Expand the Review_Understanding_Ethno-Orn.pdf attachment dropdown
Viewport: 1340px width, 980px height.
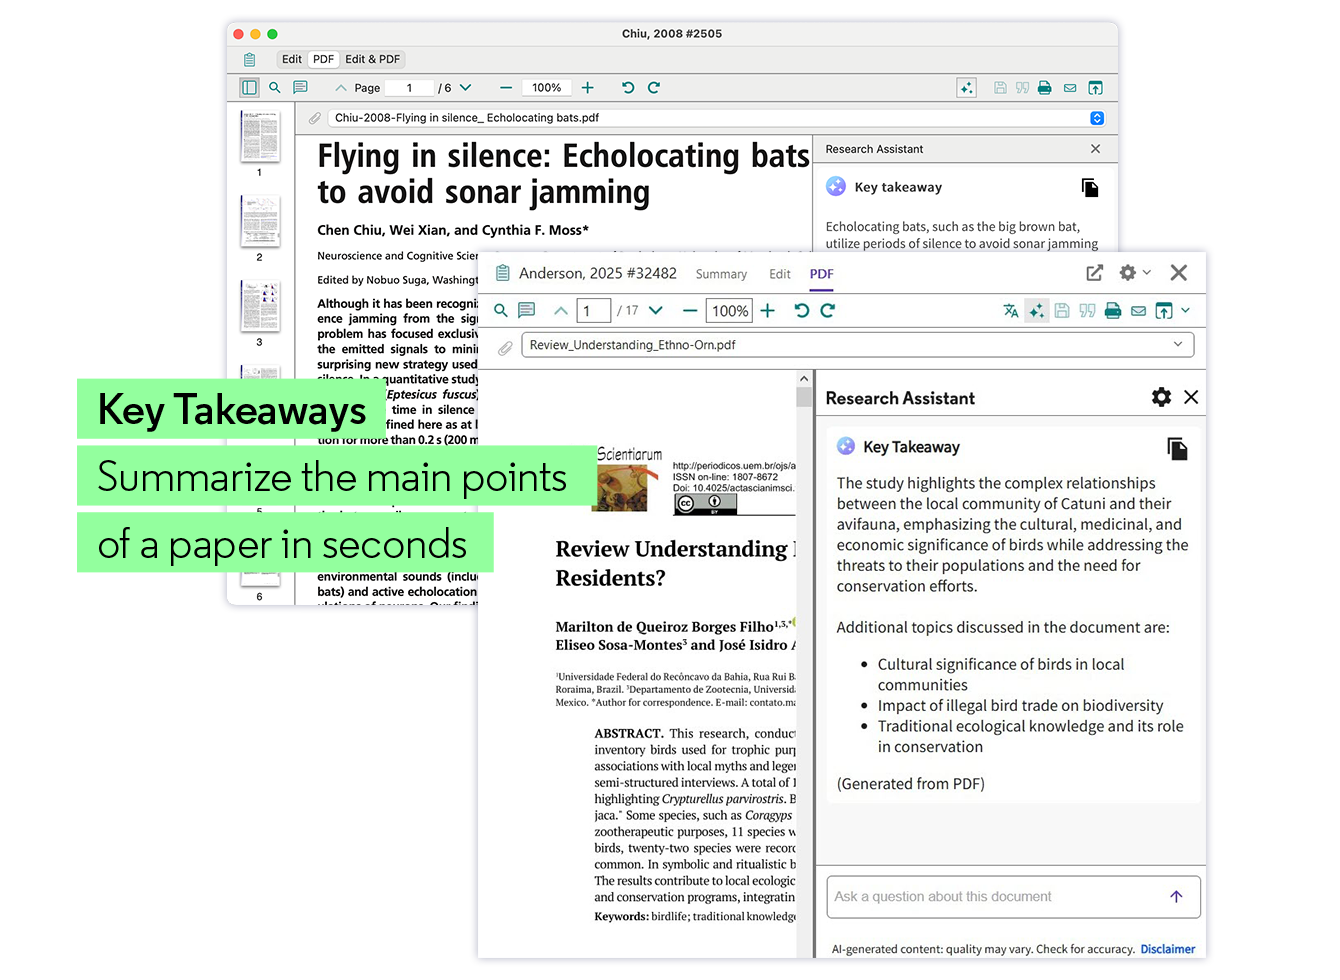click(1178, 344)
